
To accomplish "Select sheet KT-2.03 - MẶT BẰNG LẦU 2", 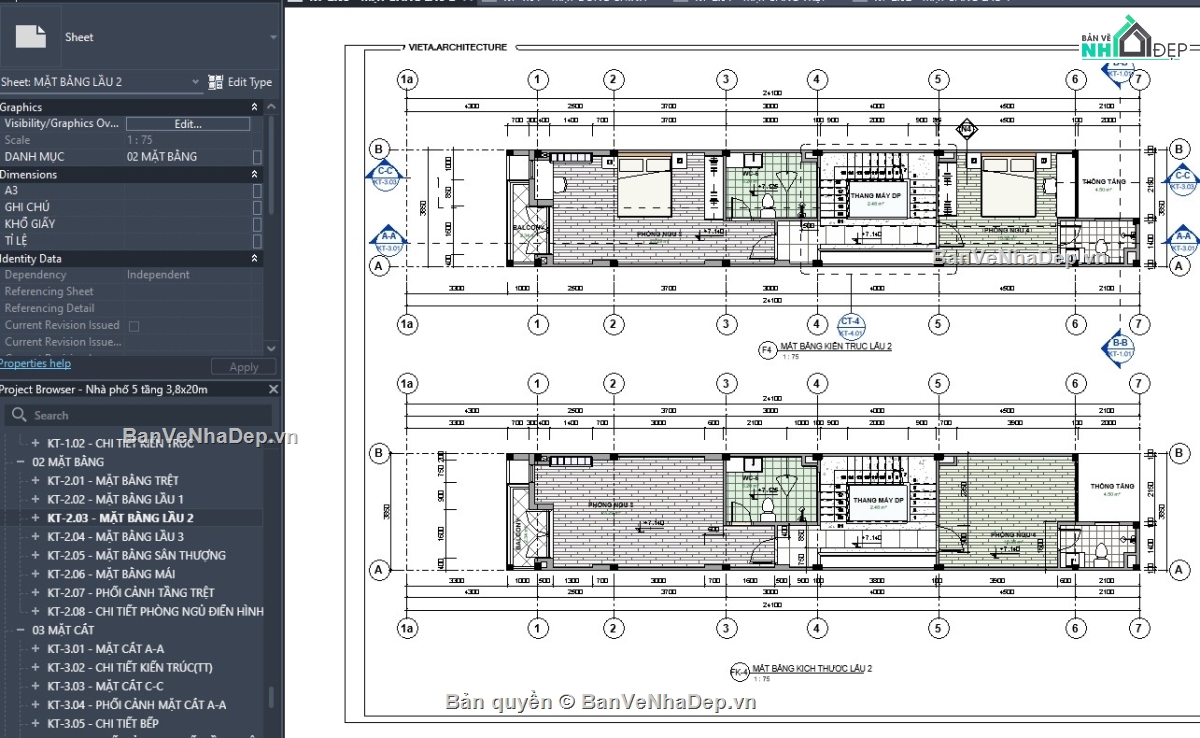I will pyautogui.click(x=120, y=518).
